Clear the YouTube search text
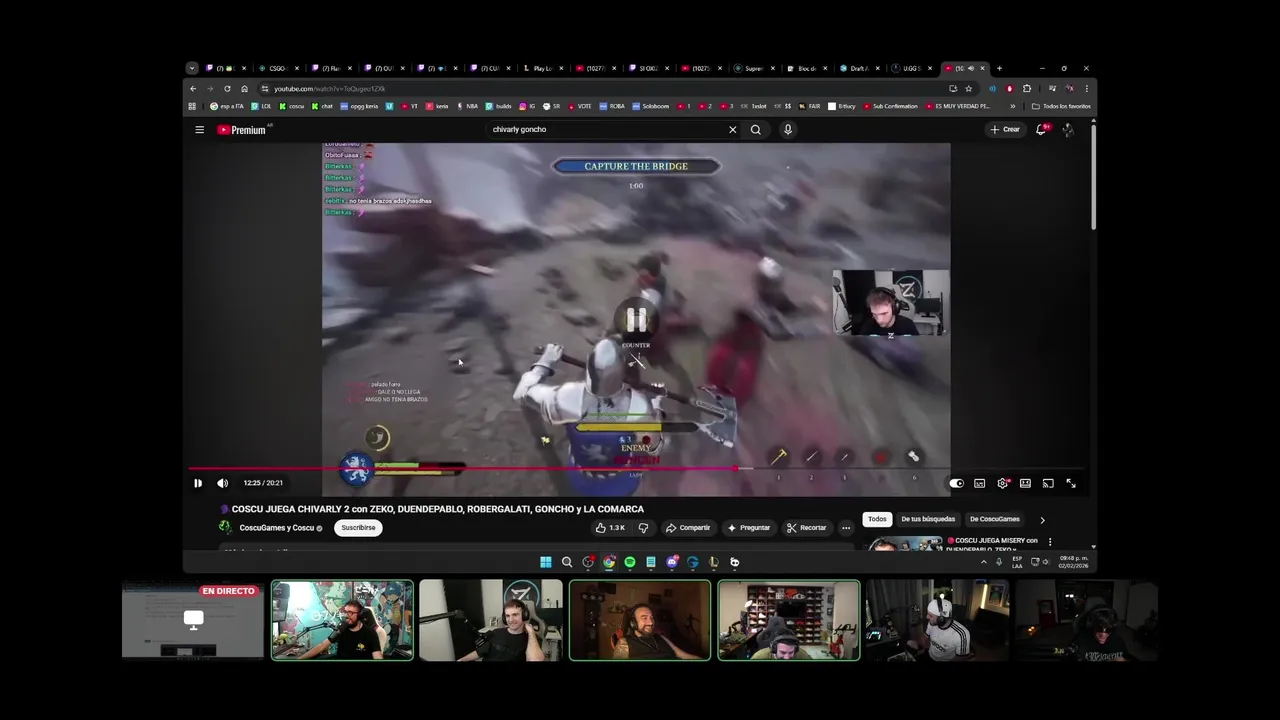This screenshot has width=1280, height=720. pos(732,129)
